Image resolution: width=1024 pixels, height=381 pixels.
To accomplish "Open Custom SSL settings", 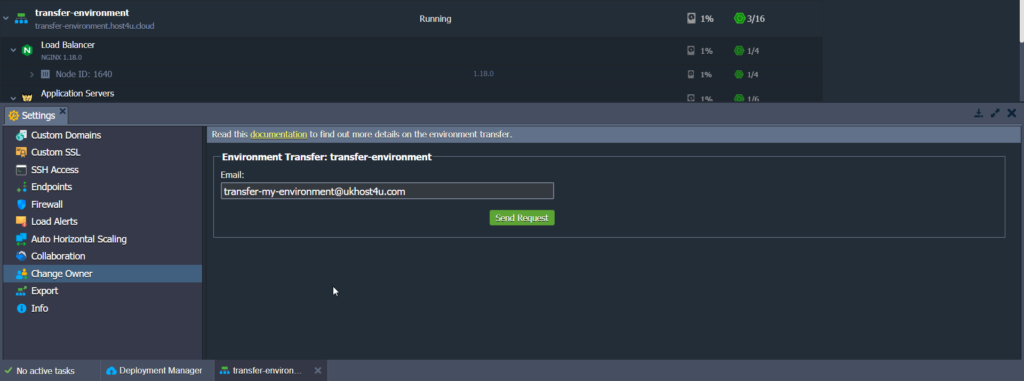I will click(x=103, y=152).
